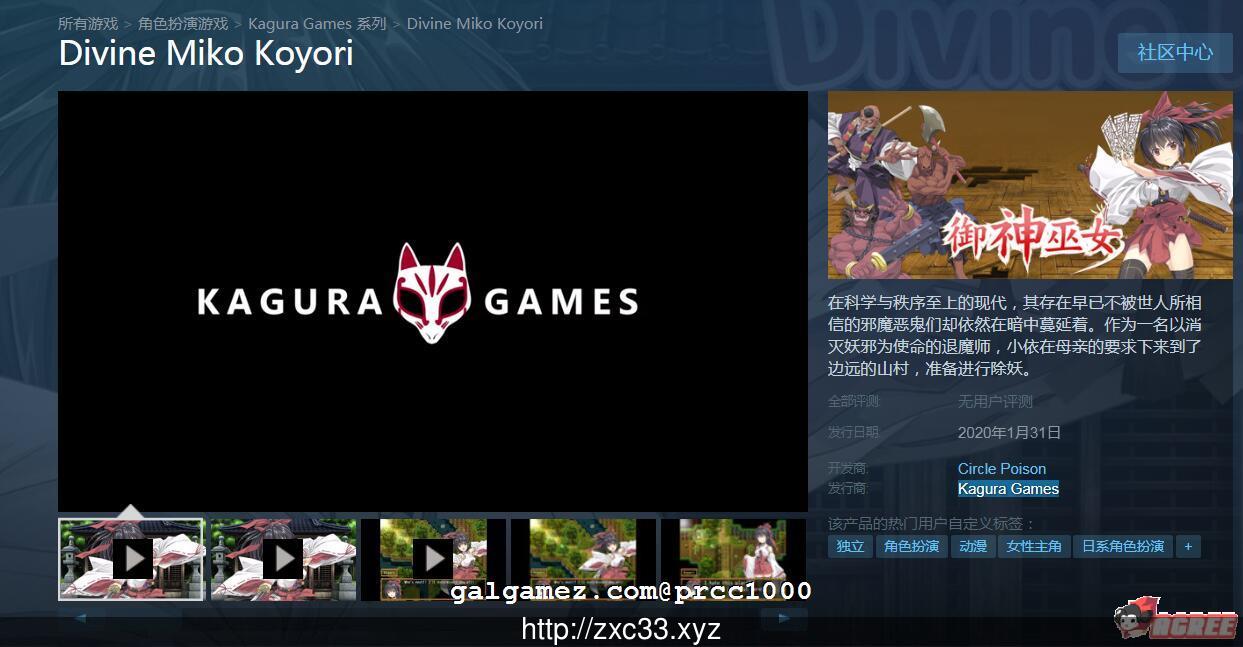Open 角色扮演游戏 breadcrumb category
This screenshot has width=1243, height=647.
(183, 23)
